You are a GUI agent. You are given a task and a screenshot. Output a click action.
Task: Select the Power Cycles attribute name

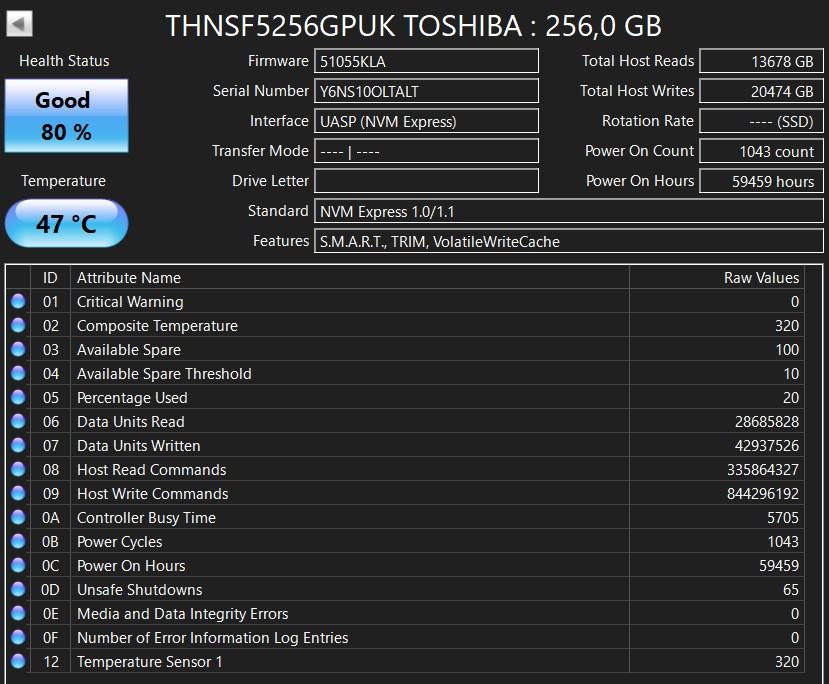tap(119, 542)
